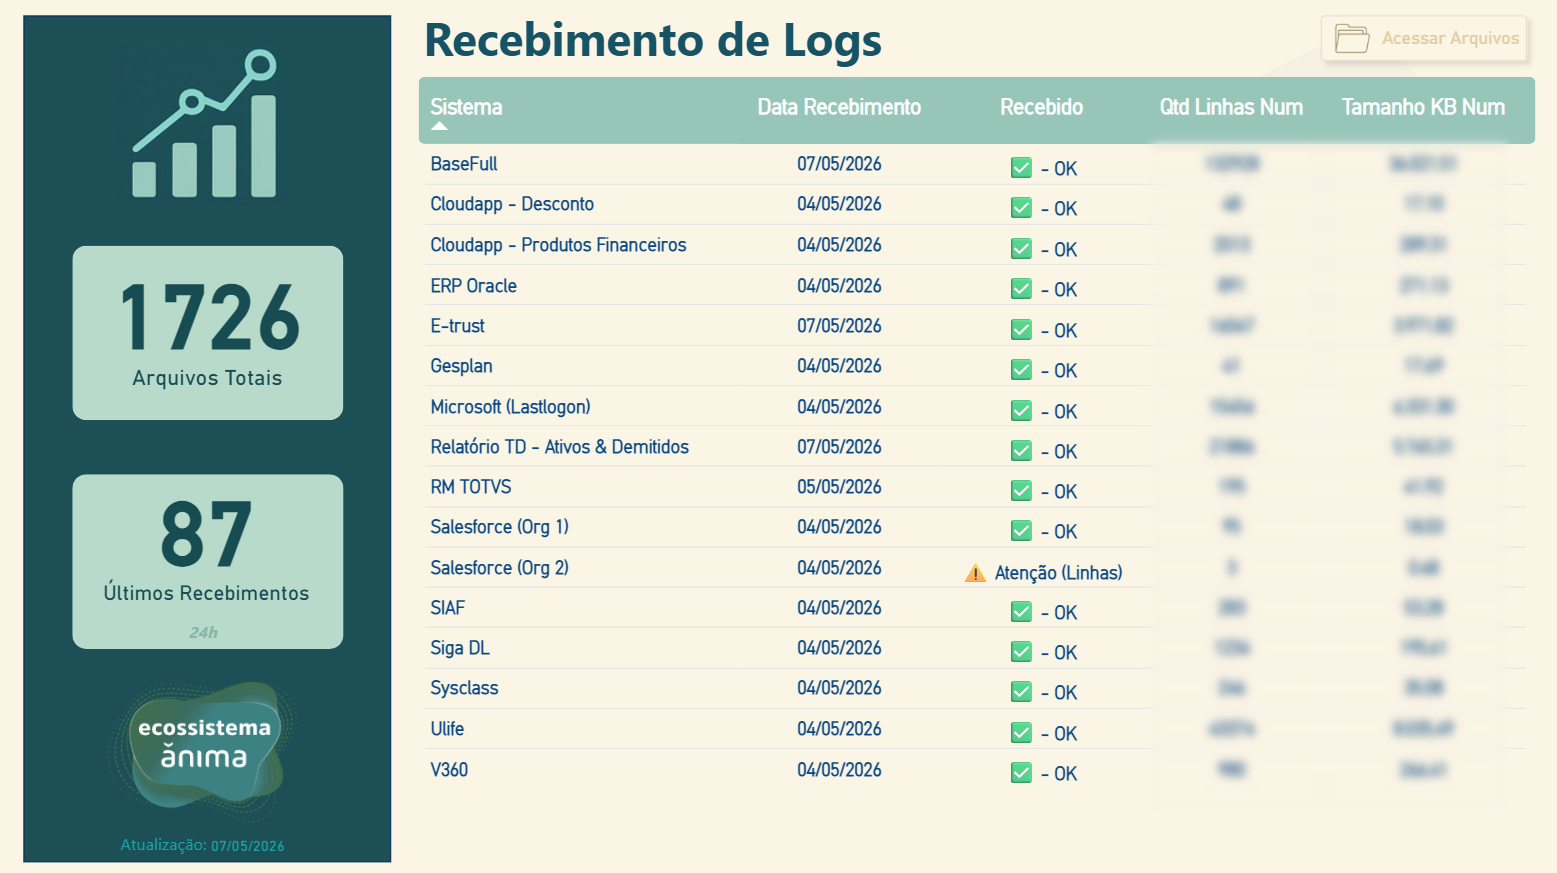Screen dimensions: 1557x873
Task: Sort by Recebido column header
Action: click(x=1041, y=107)
